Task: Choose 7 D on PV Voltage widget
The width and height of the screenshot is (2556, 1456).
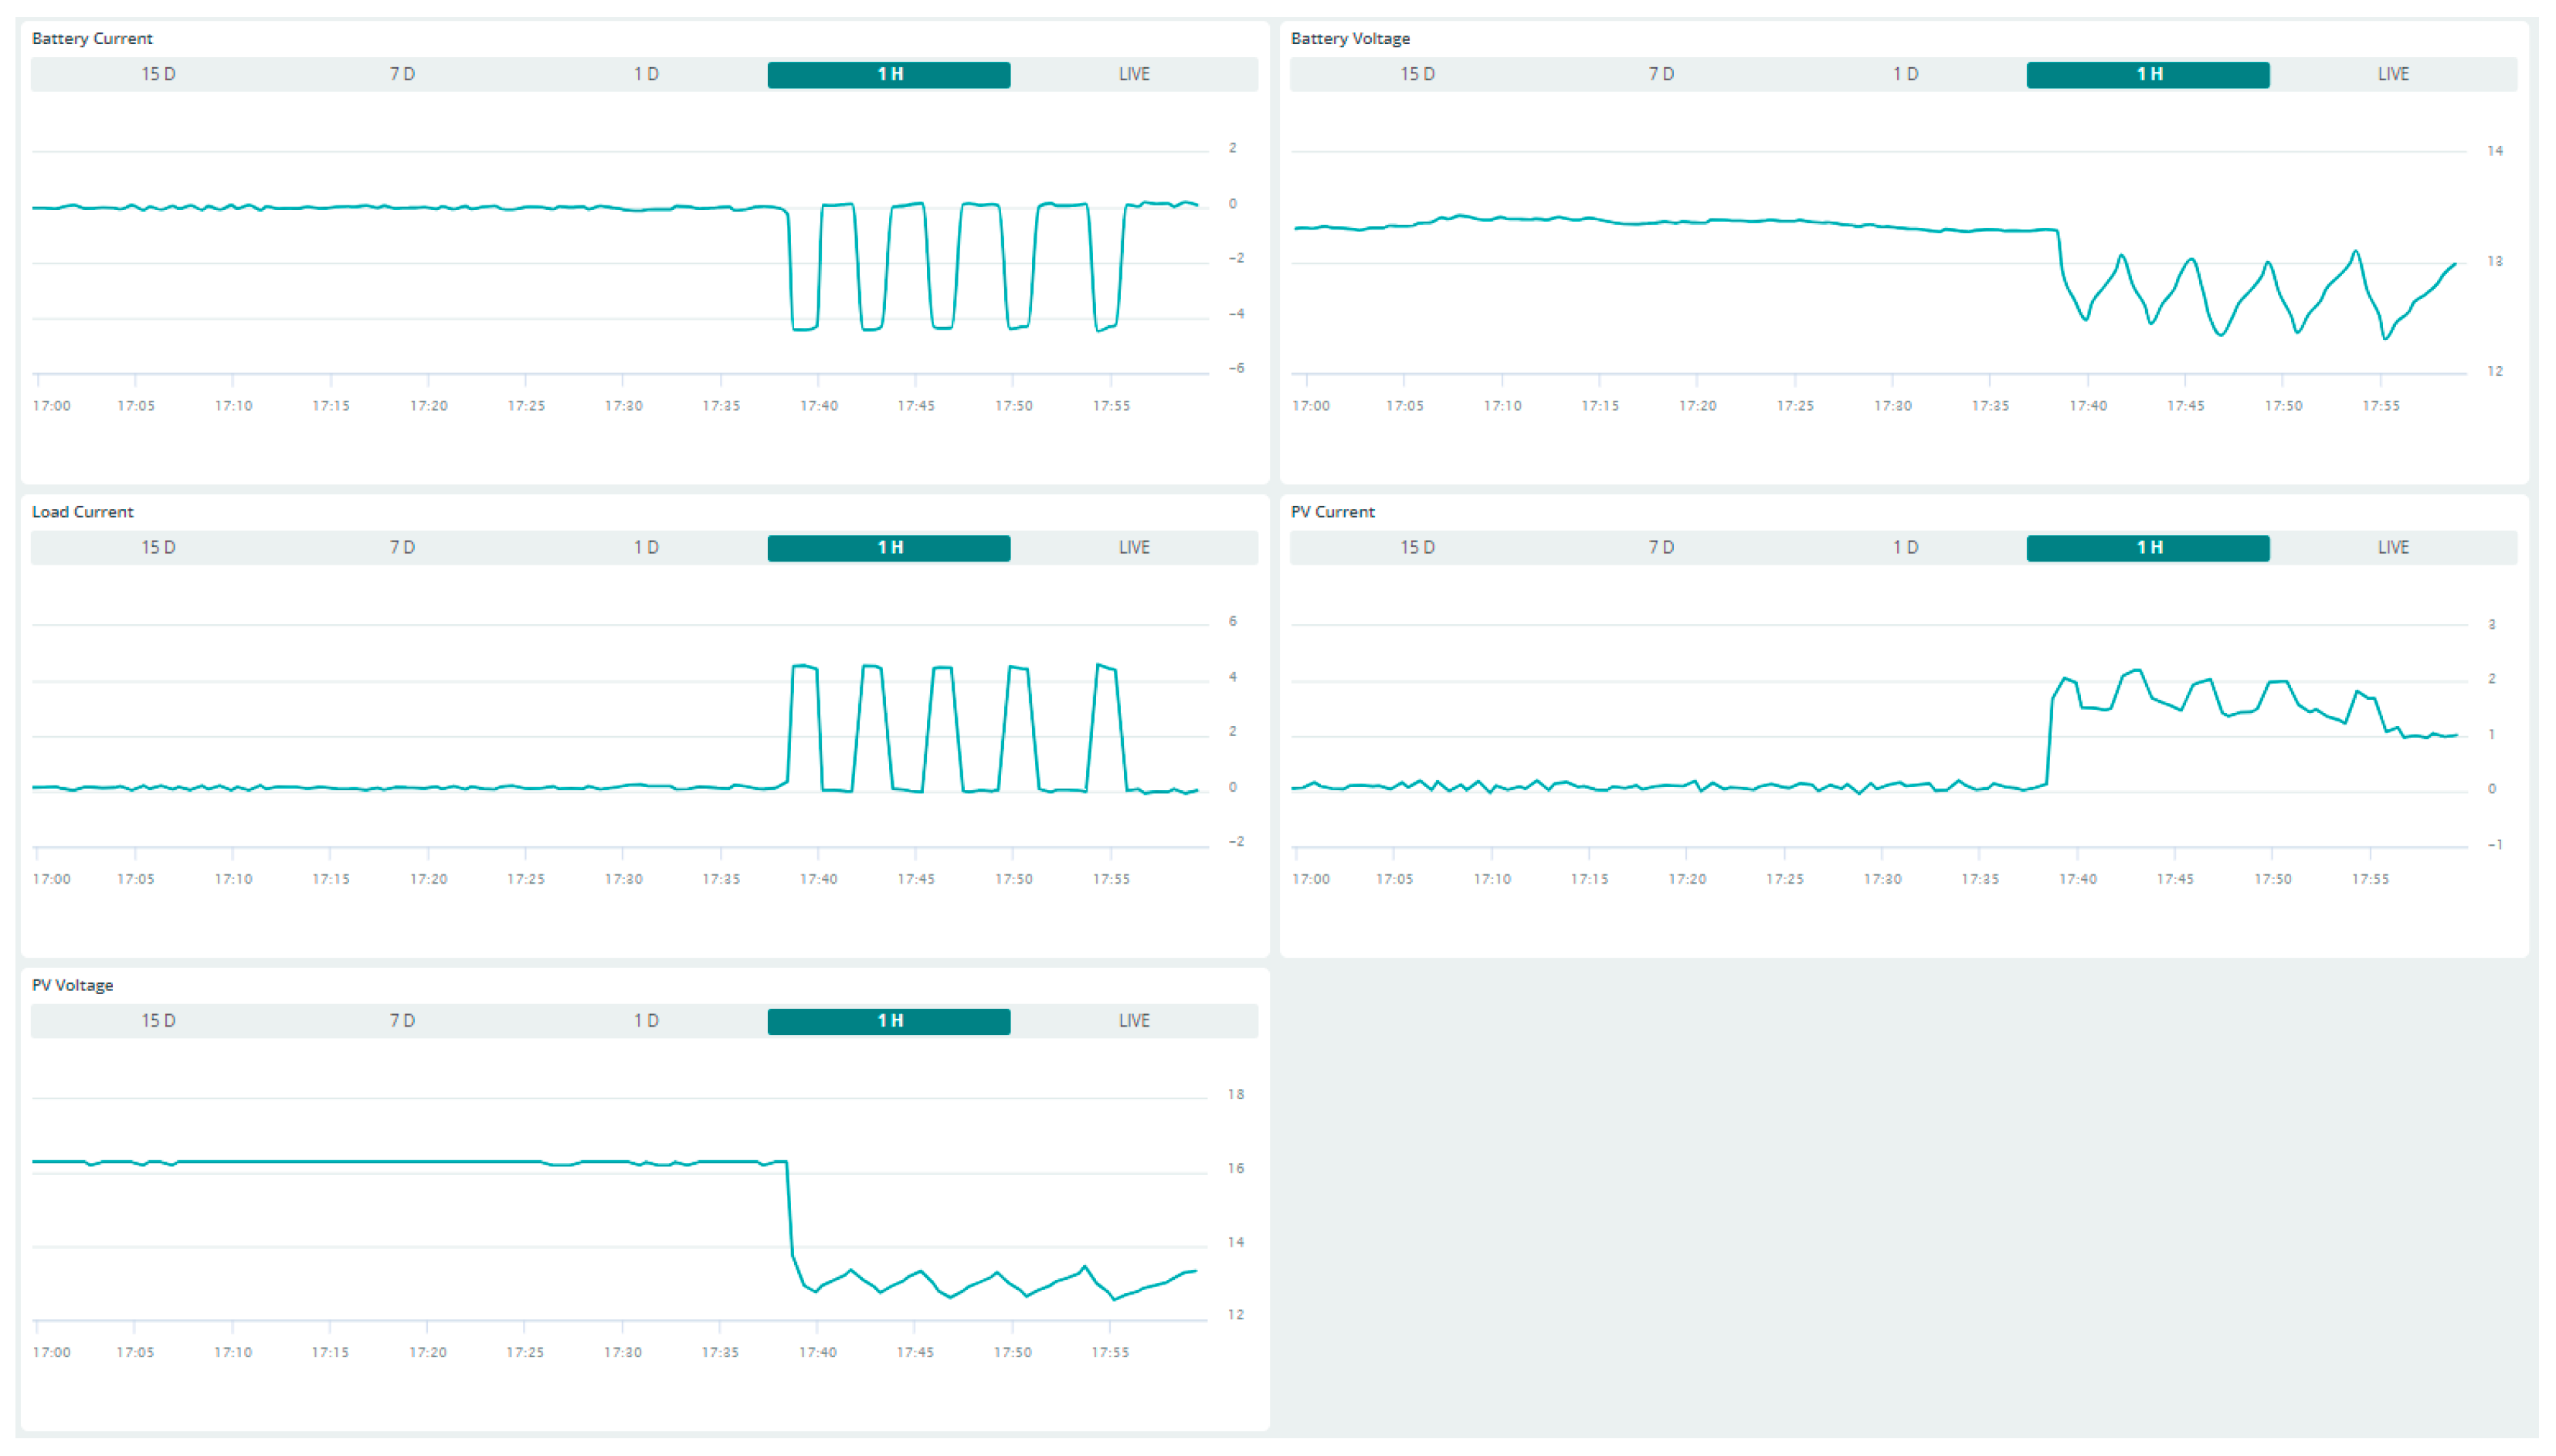Action: point(402,1020)
